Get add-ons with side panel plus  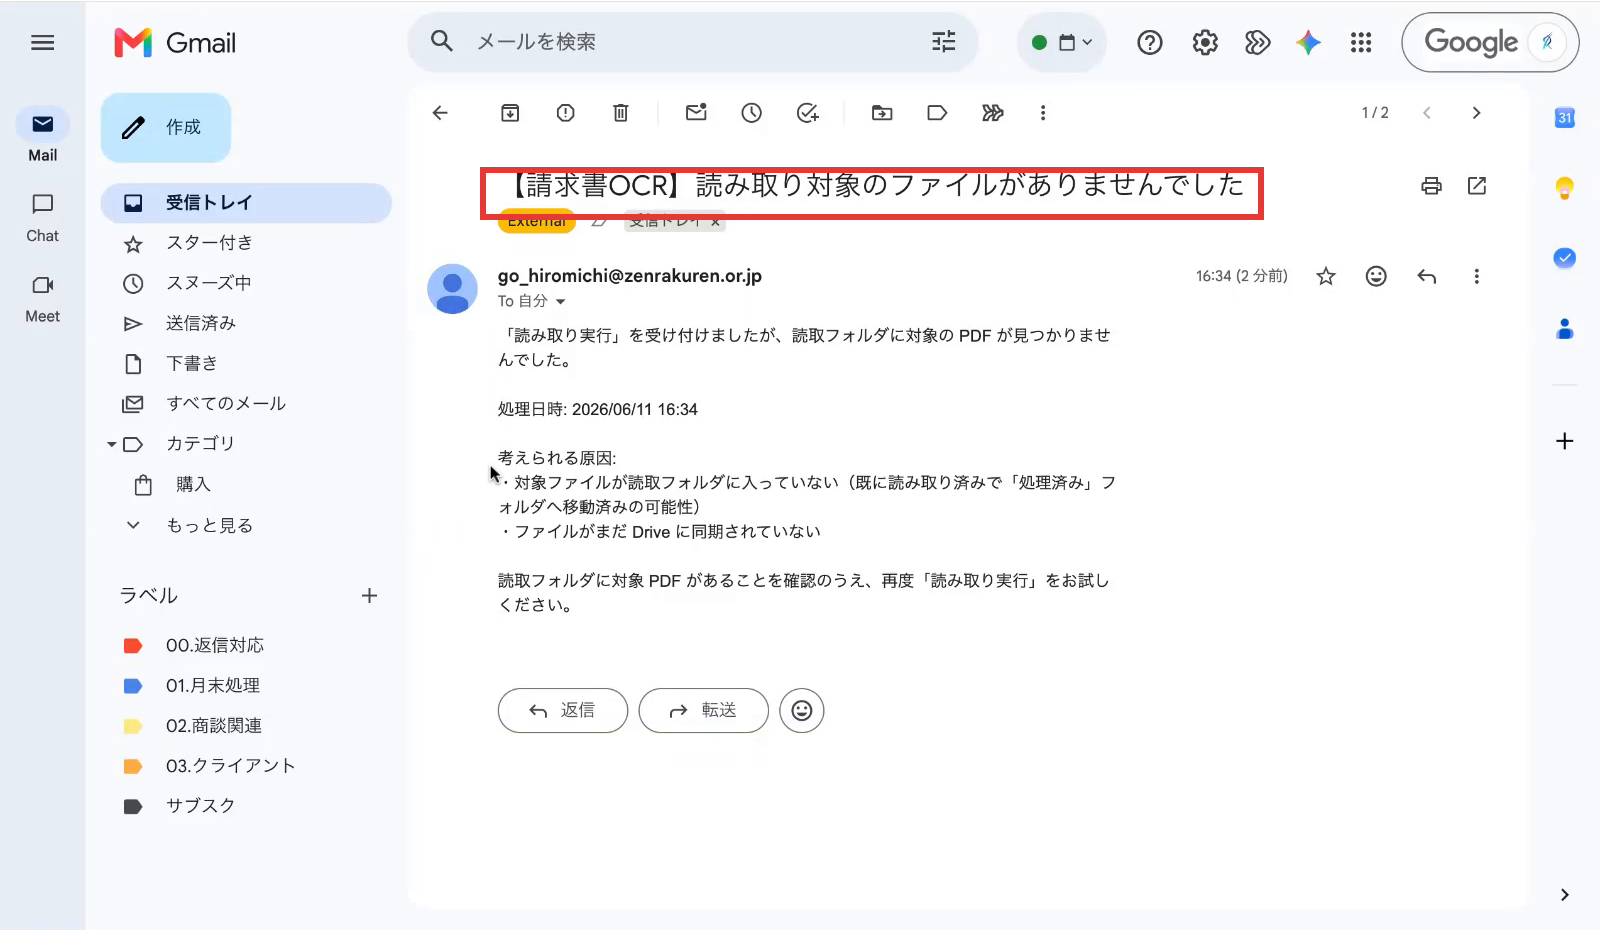(x=1565, y=441)
